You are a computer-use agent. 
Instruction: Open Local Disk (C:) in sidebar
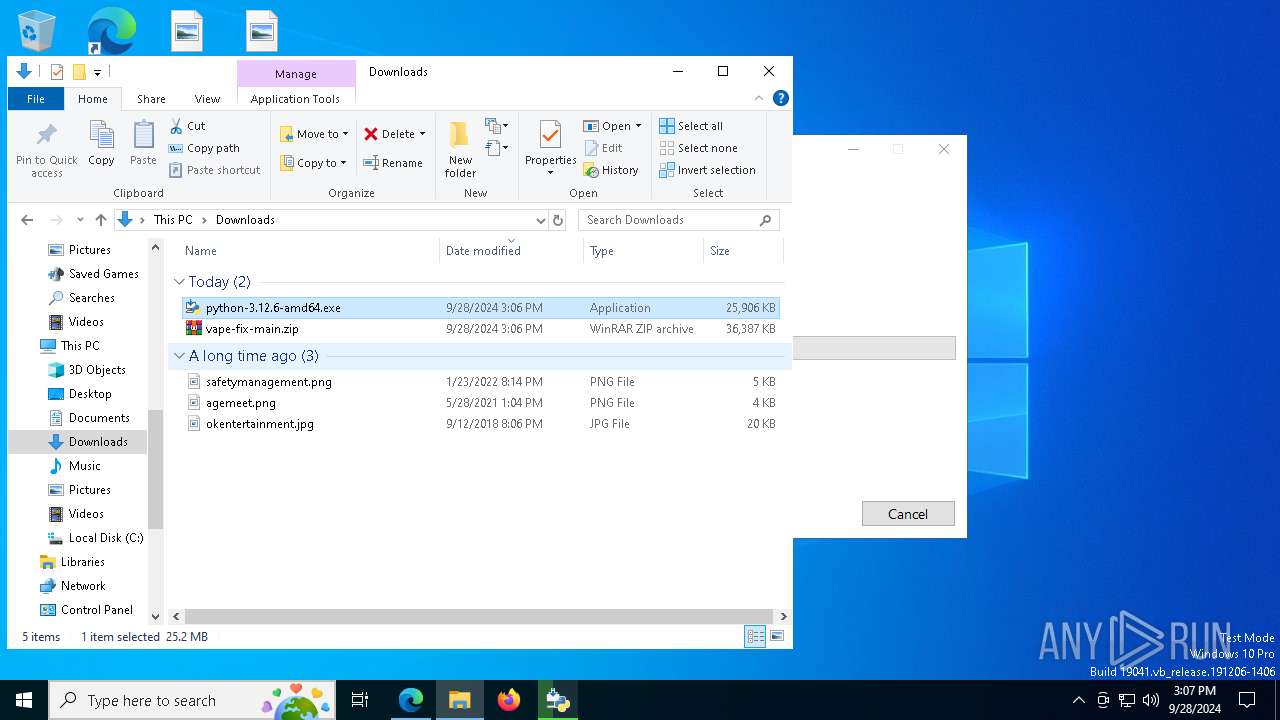click(95, 538)
